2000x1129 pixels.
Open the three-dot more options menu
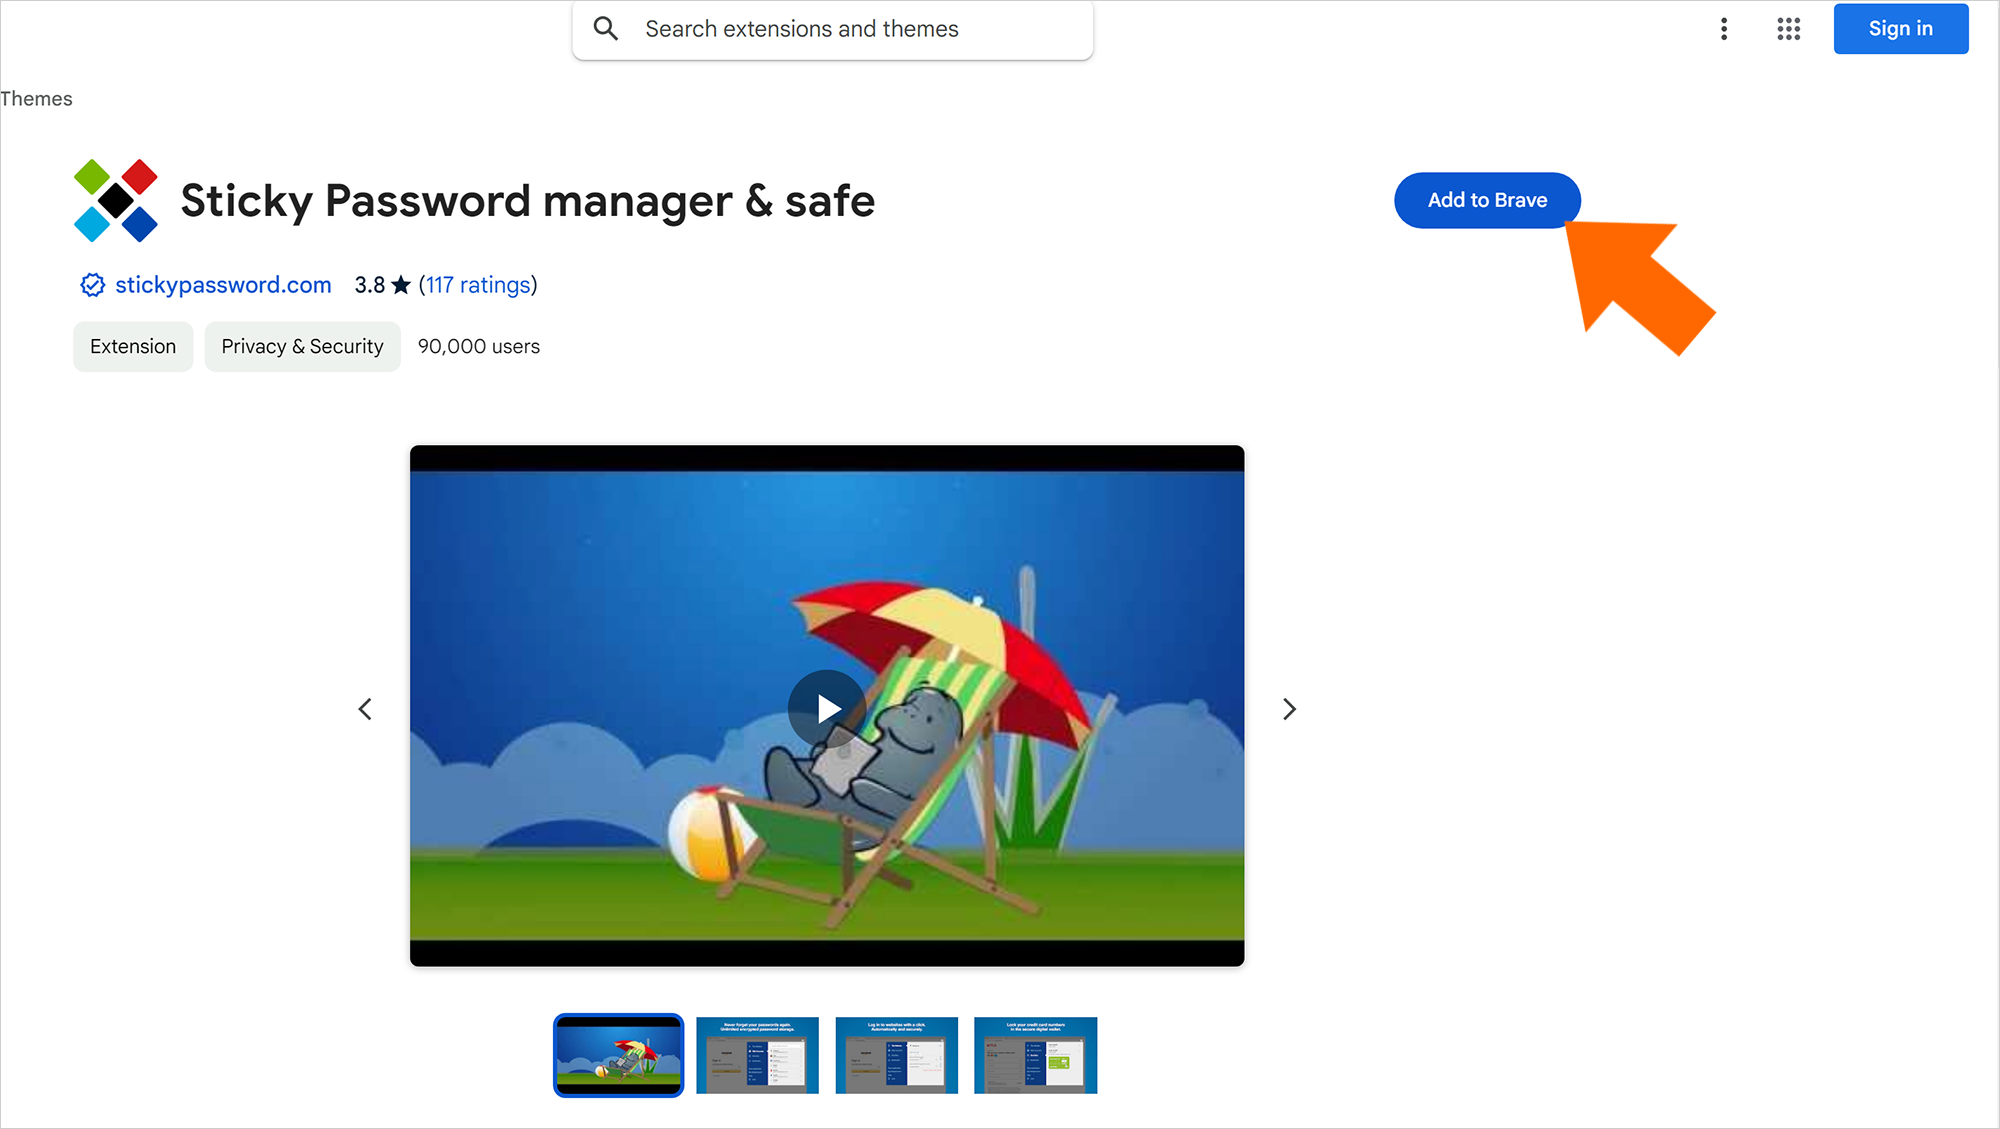[1724, 29]
